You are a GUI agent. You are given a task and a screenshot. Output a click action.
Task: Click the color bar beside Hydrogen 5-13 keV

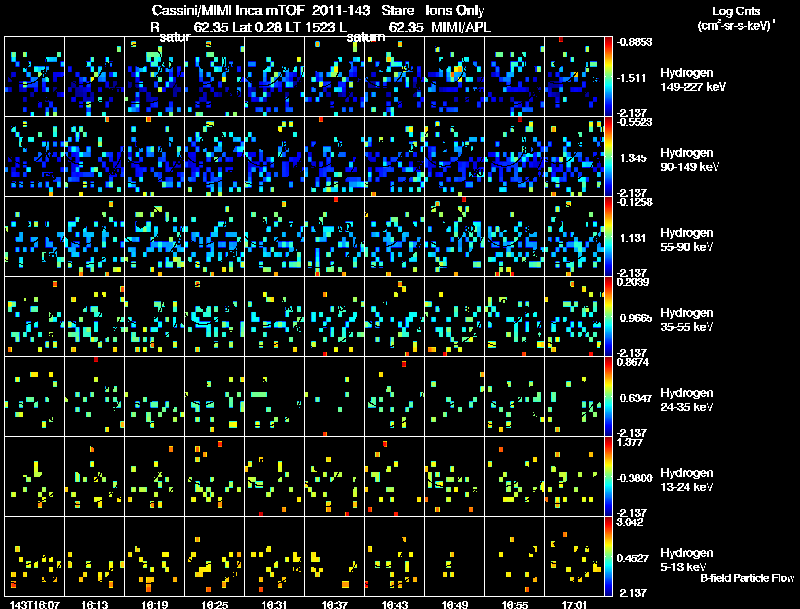608,556
